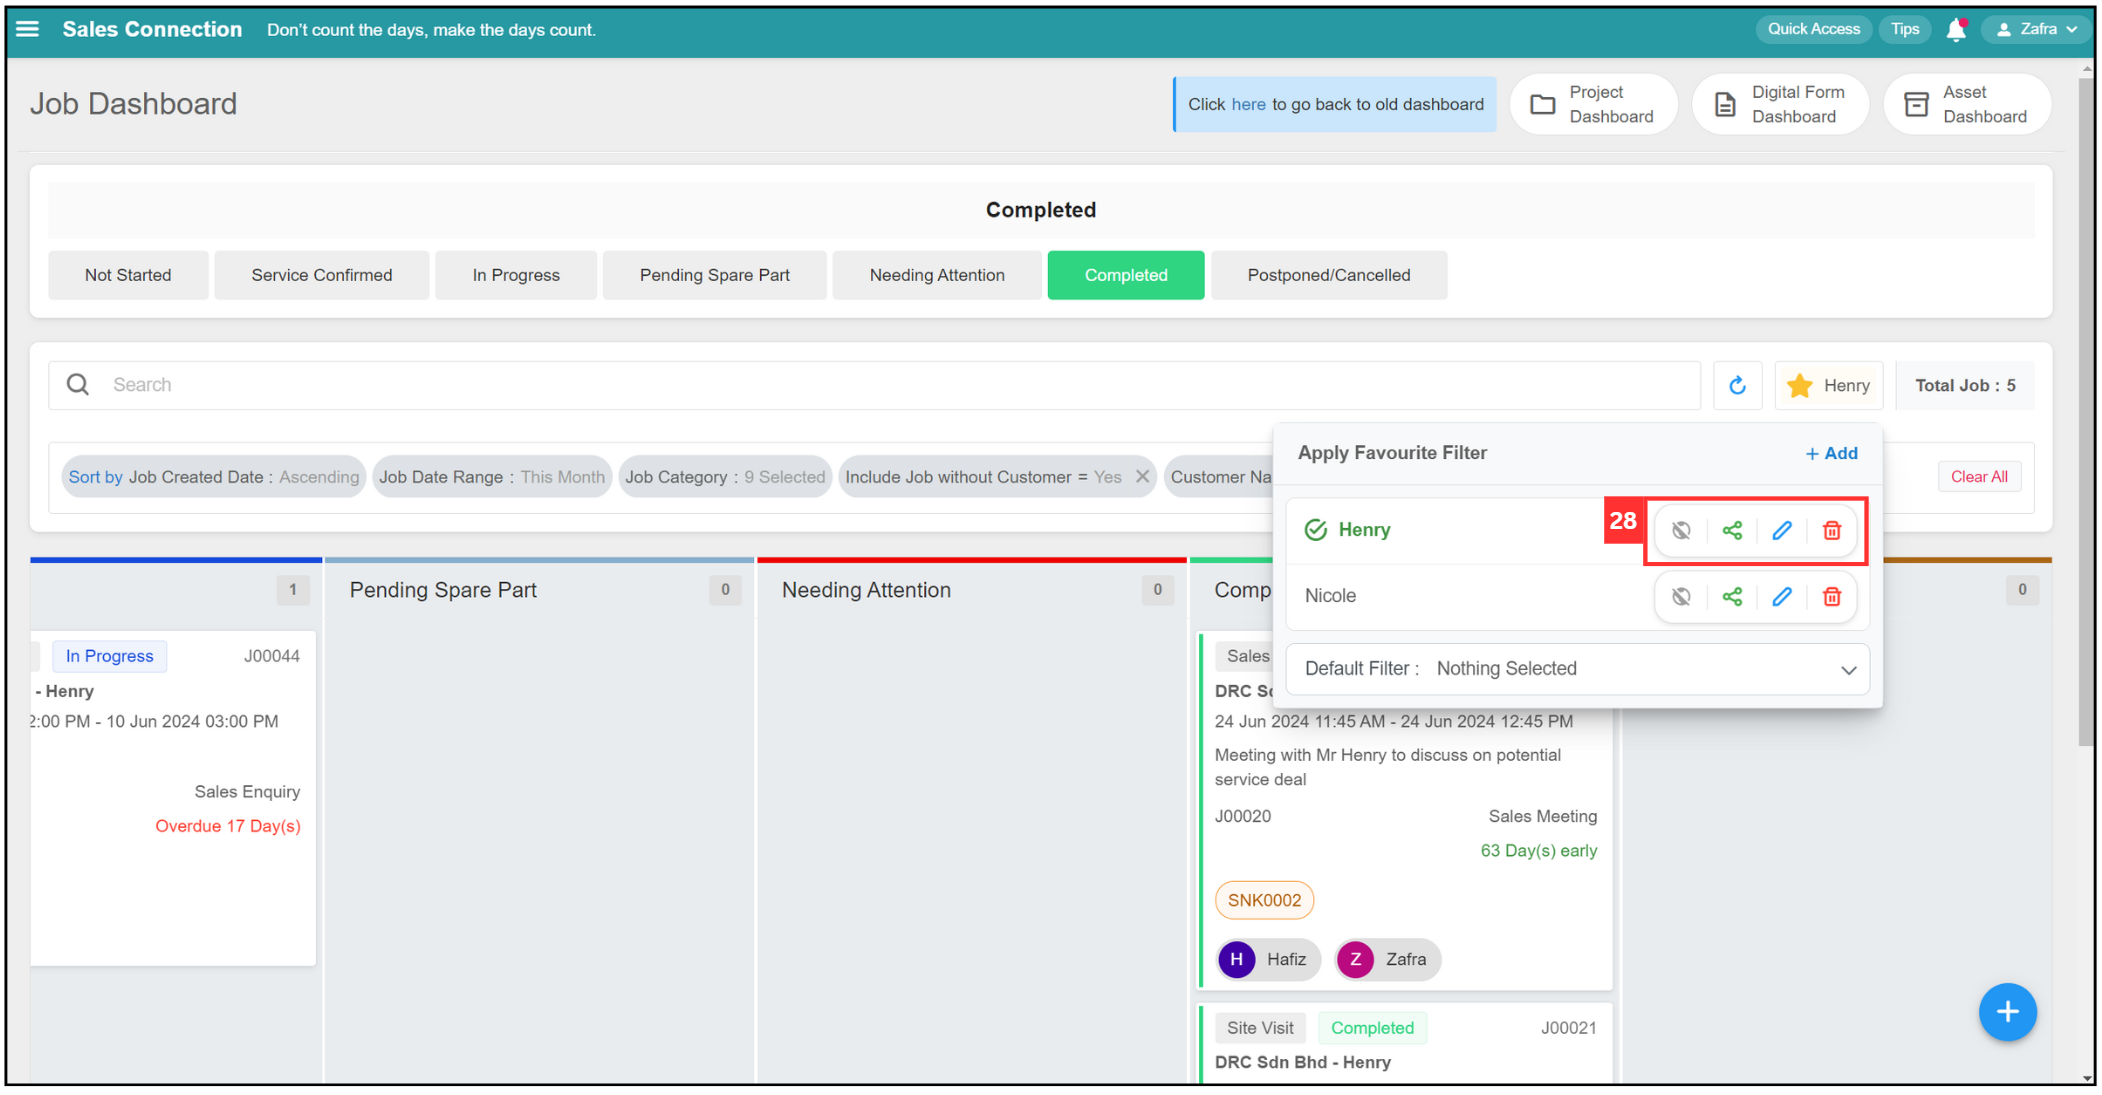2102x1095 pixels.
Task: Remove the Include Job without Customer filter chip
Action: pyautogui.click(x=1142, y=477)
